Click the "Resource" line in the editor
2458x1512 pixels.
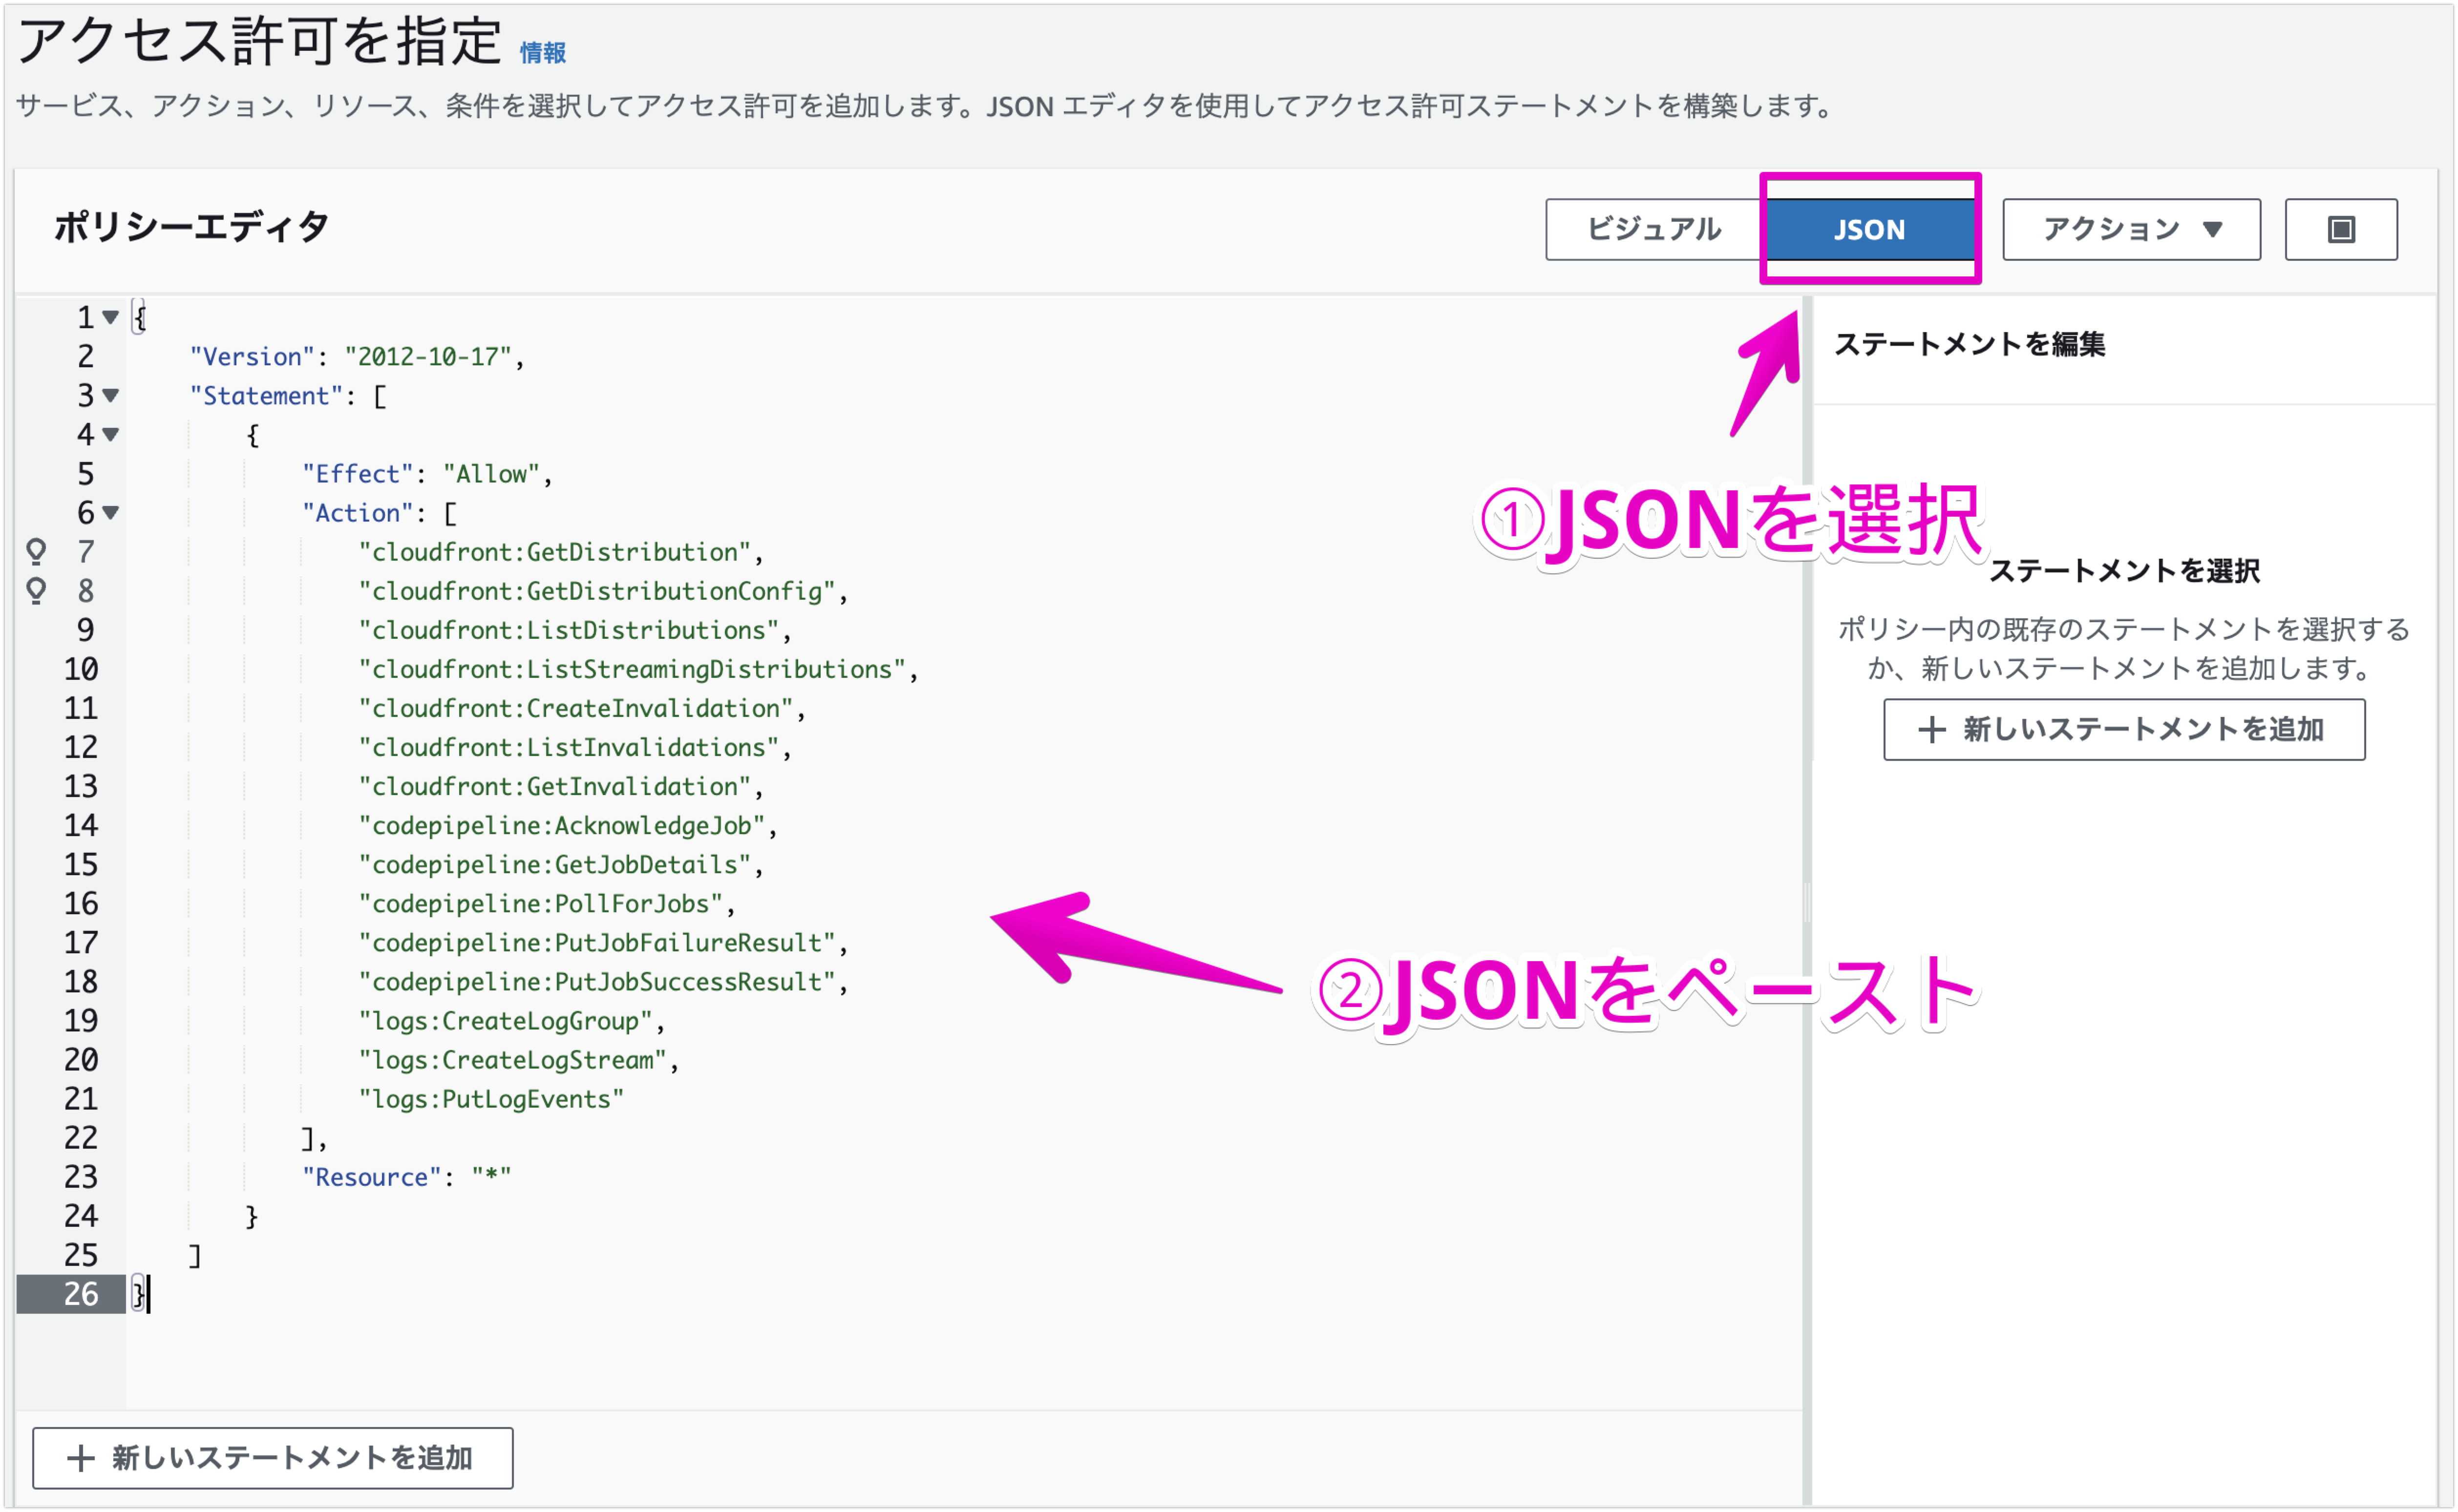[406, 1177]
